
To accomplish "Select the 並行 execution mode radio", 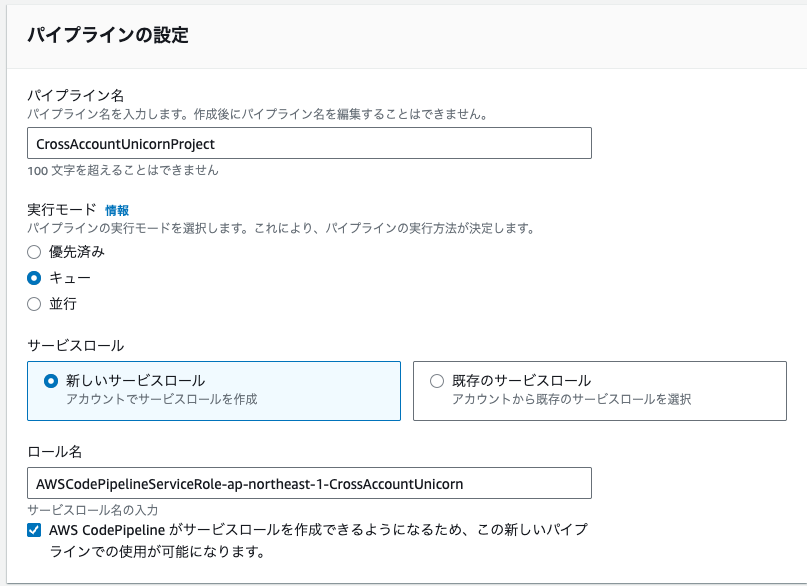I will [34, 304].
